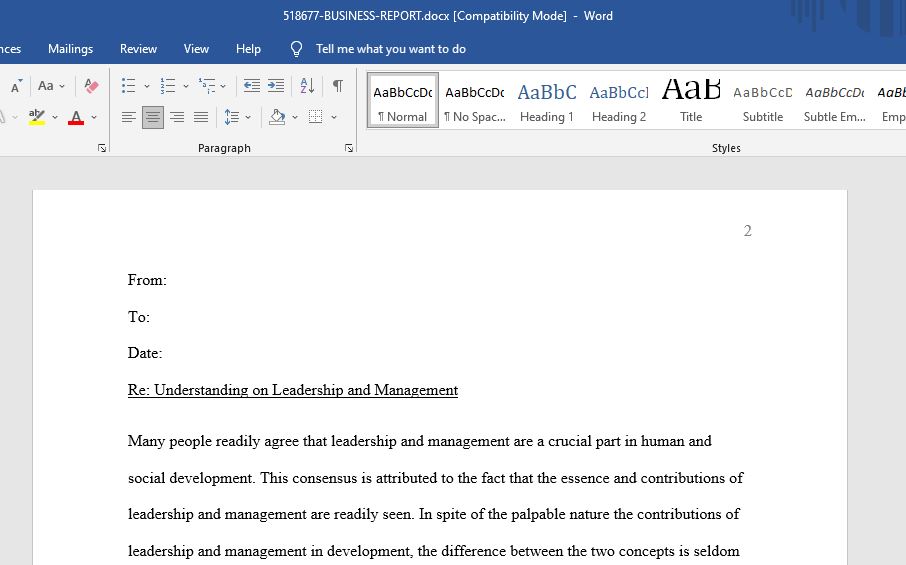Justify the paragraph text
906x565 pixels.
click(x=201, y=117)
